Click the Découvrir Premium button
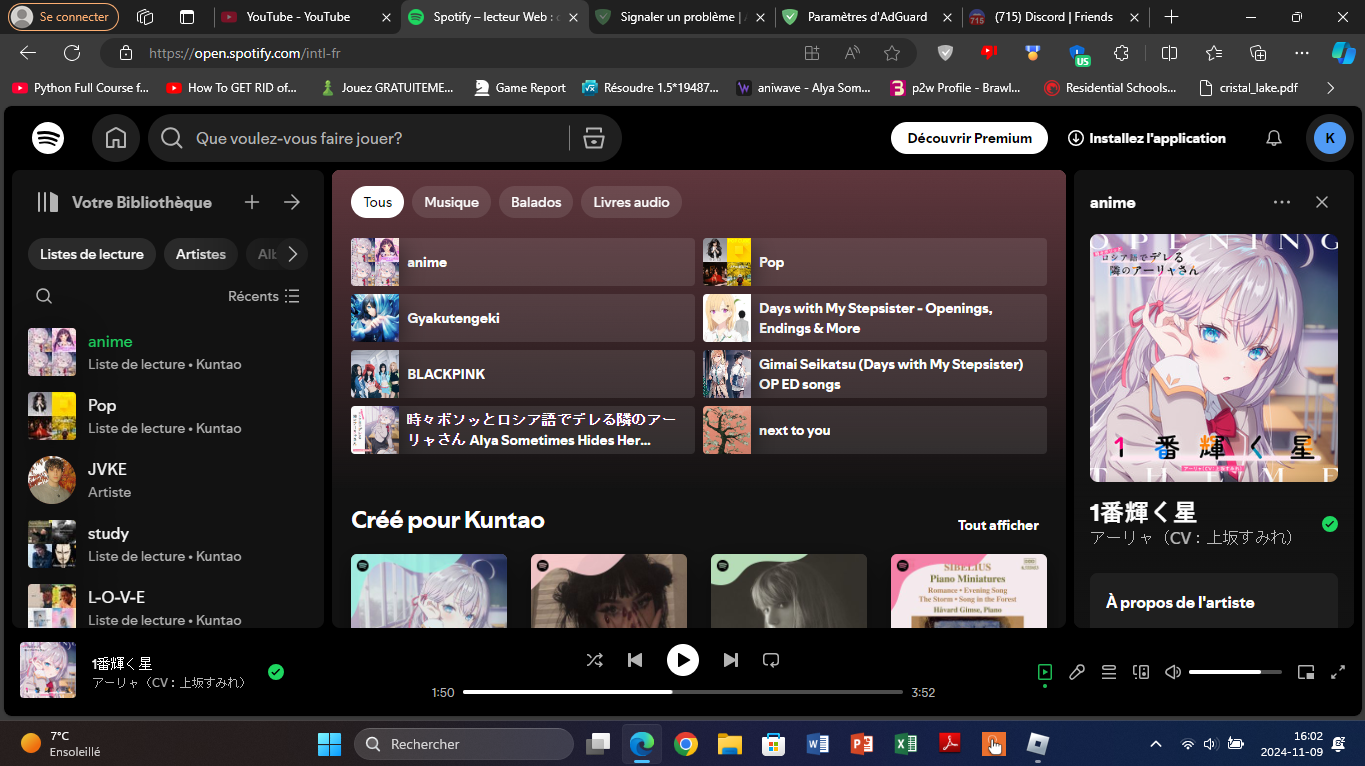This screenshot has width=1365, height=766. (967, 137)
